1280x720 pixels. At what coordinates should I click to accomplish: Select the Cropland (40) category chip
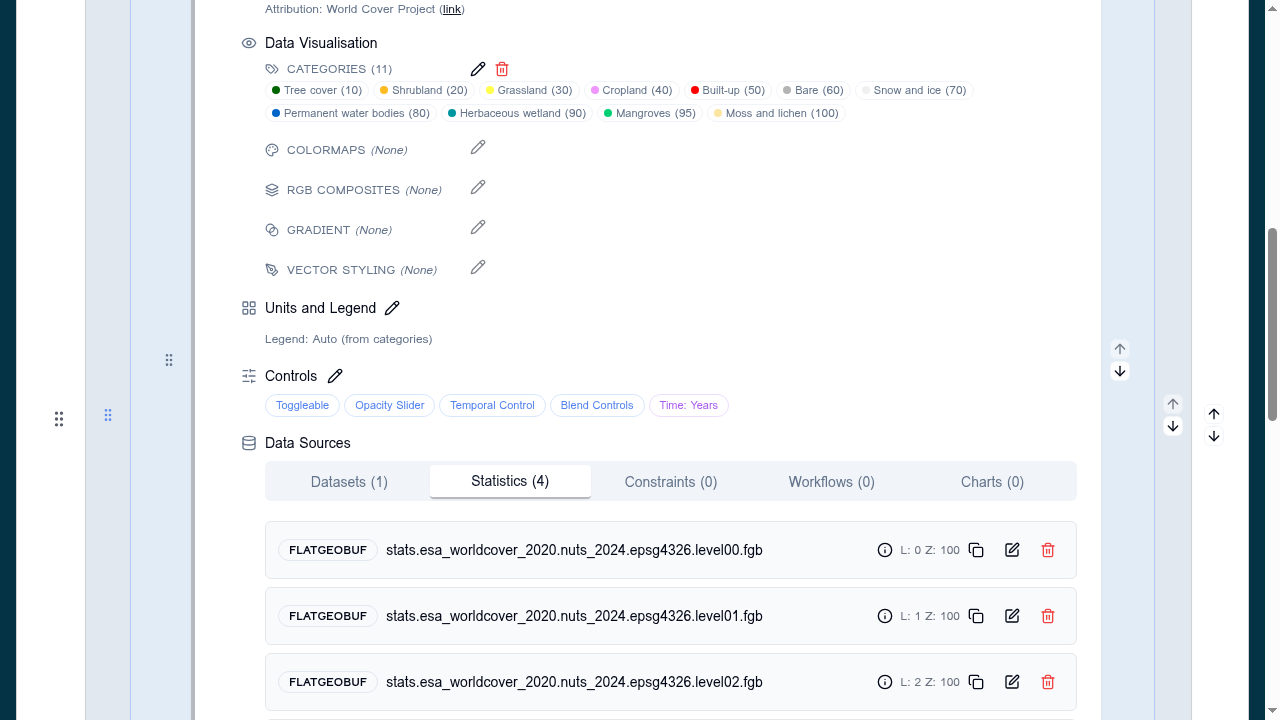[x=632, y=90]
